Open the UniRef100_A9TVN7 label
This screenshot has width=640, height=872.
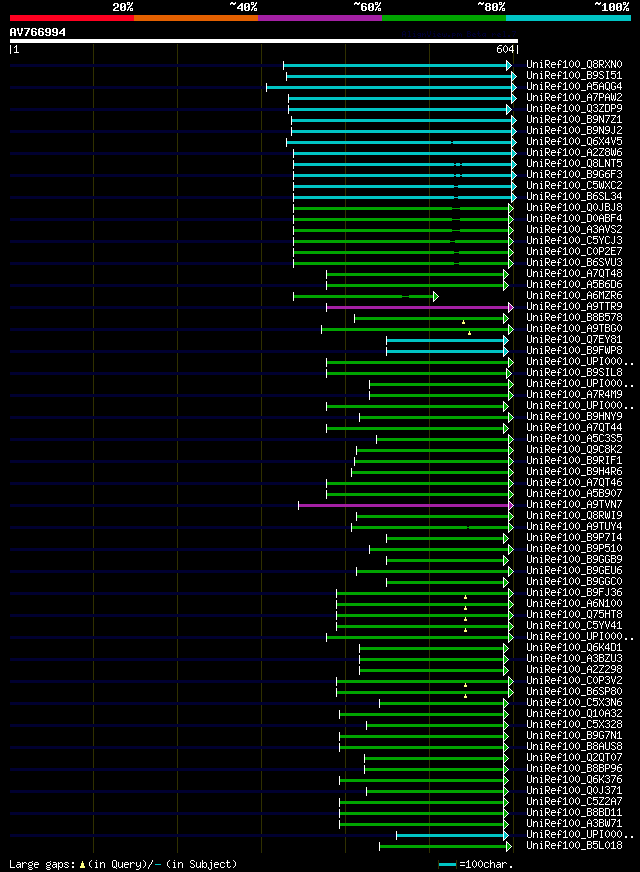[574, 505]
